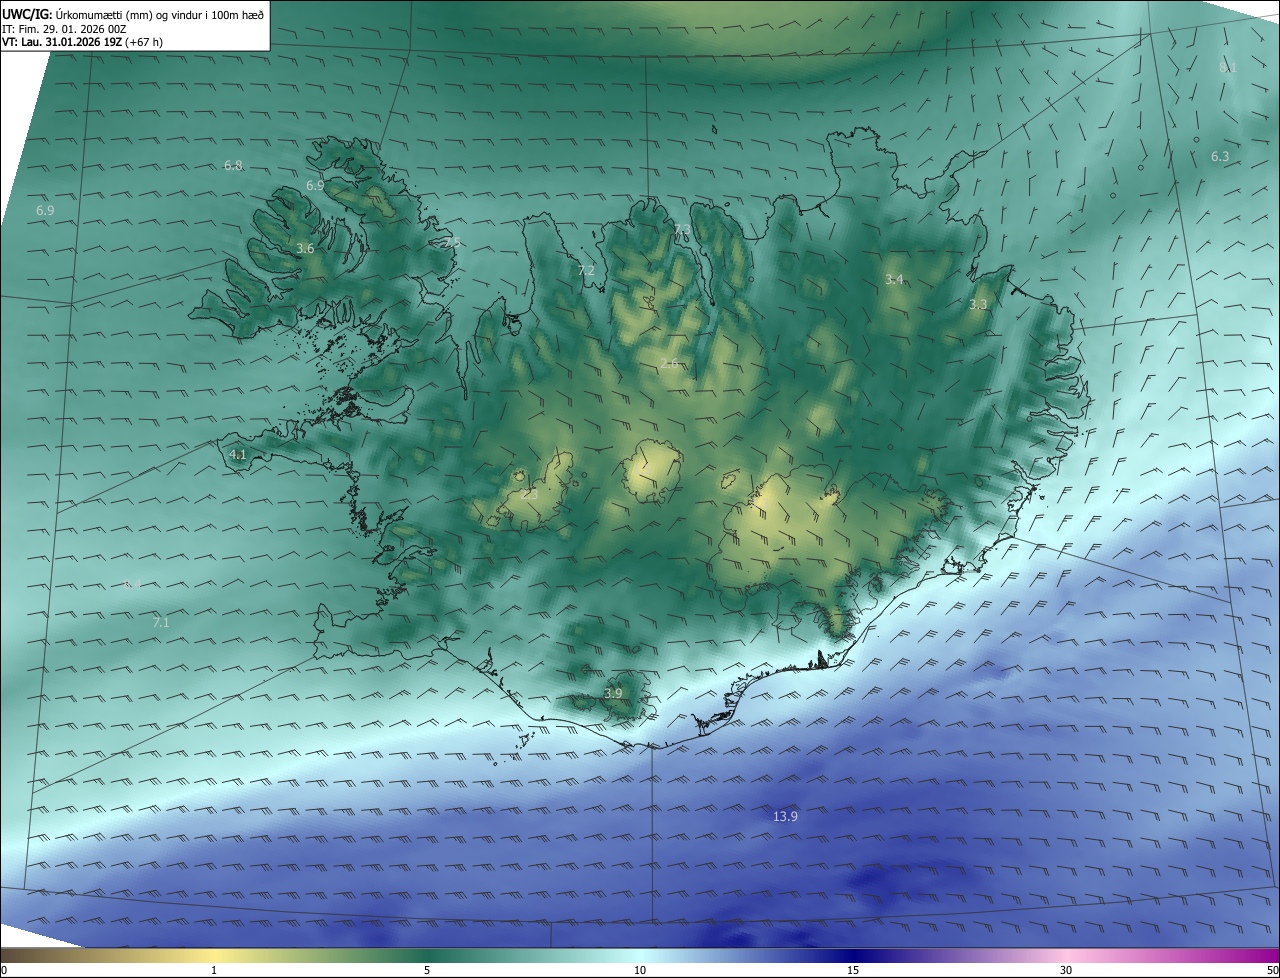Viewport: 1280px width, 978px height.
Task: Click the "VT: Lau. 31.01.2026 19Z (+67 h)" line
Action: click(82, 42)
